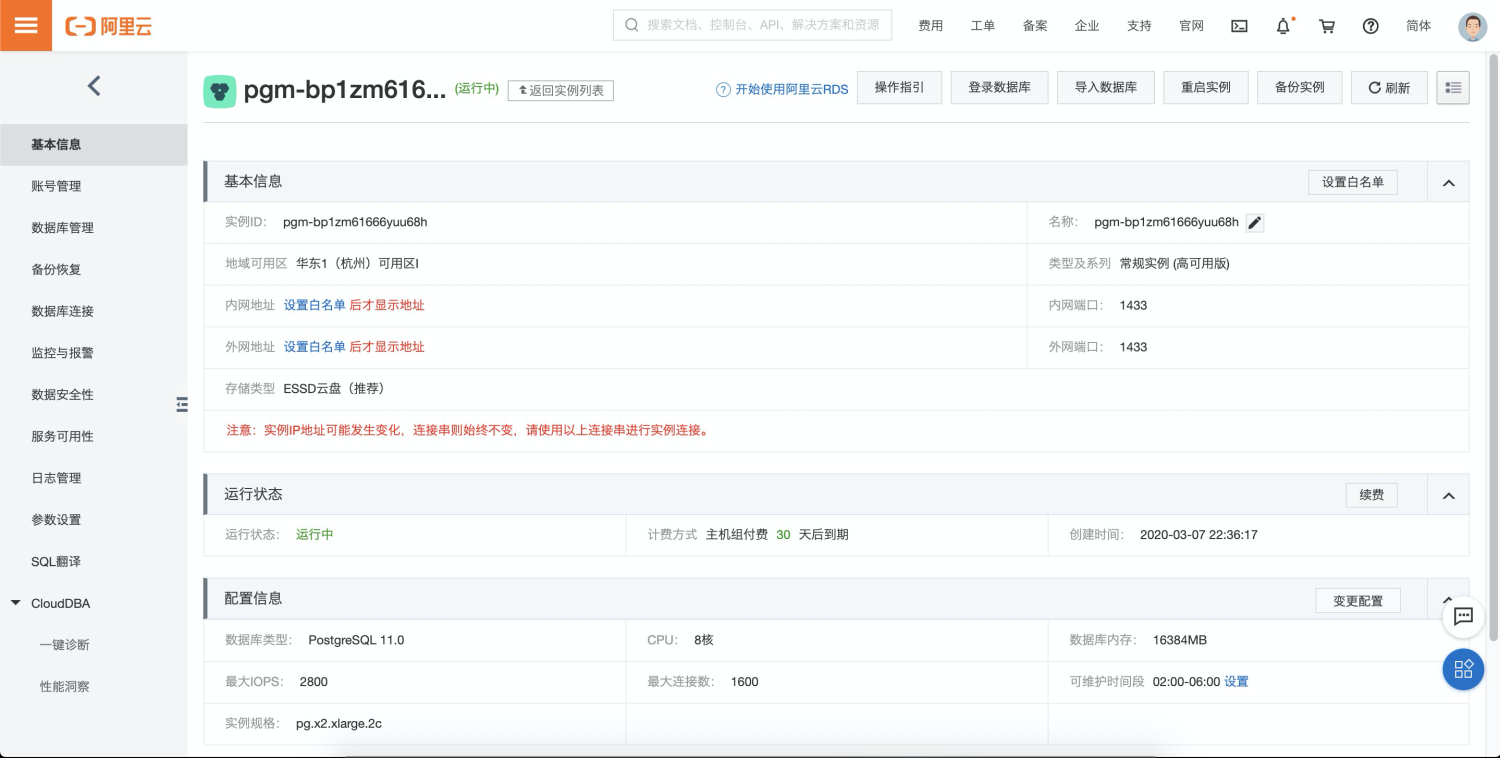Open the 简体 language dropdown
The image size is (1500, 758).
pyautogui.click(x=1419, y=26)
